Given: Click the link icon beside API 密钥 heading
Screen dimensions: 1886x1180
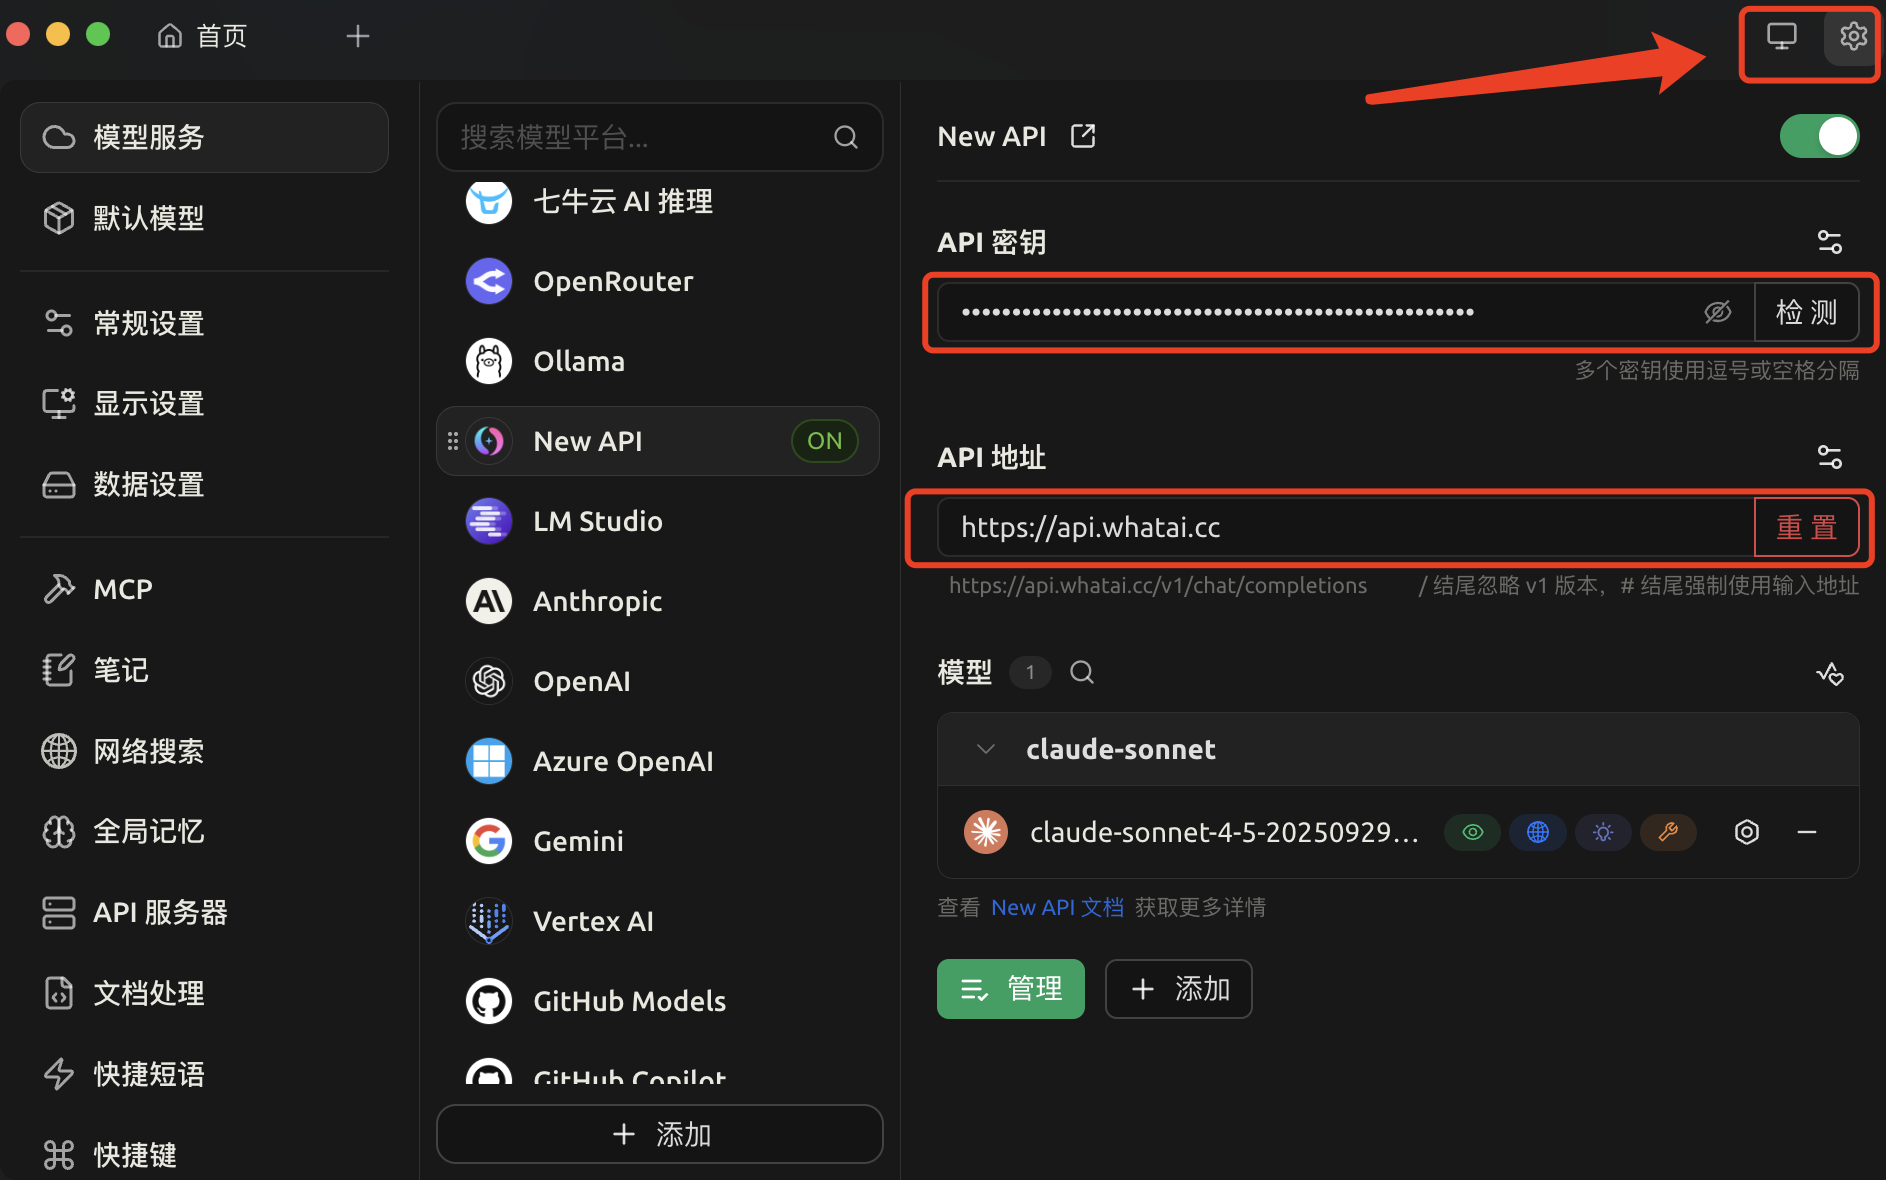Looking at the screenshot, I should click(1830, 241).
